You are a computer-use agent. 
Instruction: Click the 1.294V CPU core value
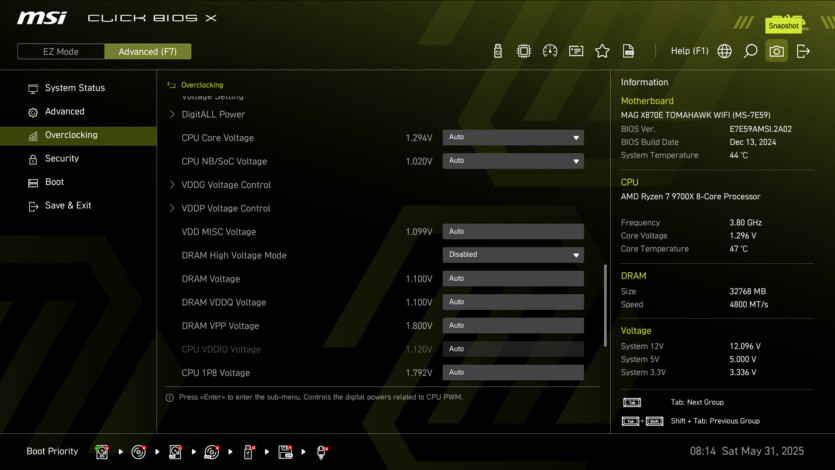[419, 138]
